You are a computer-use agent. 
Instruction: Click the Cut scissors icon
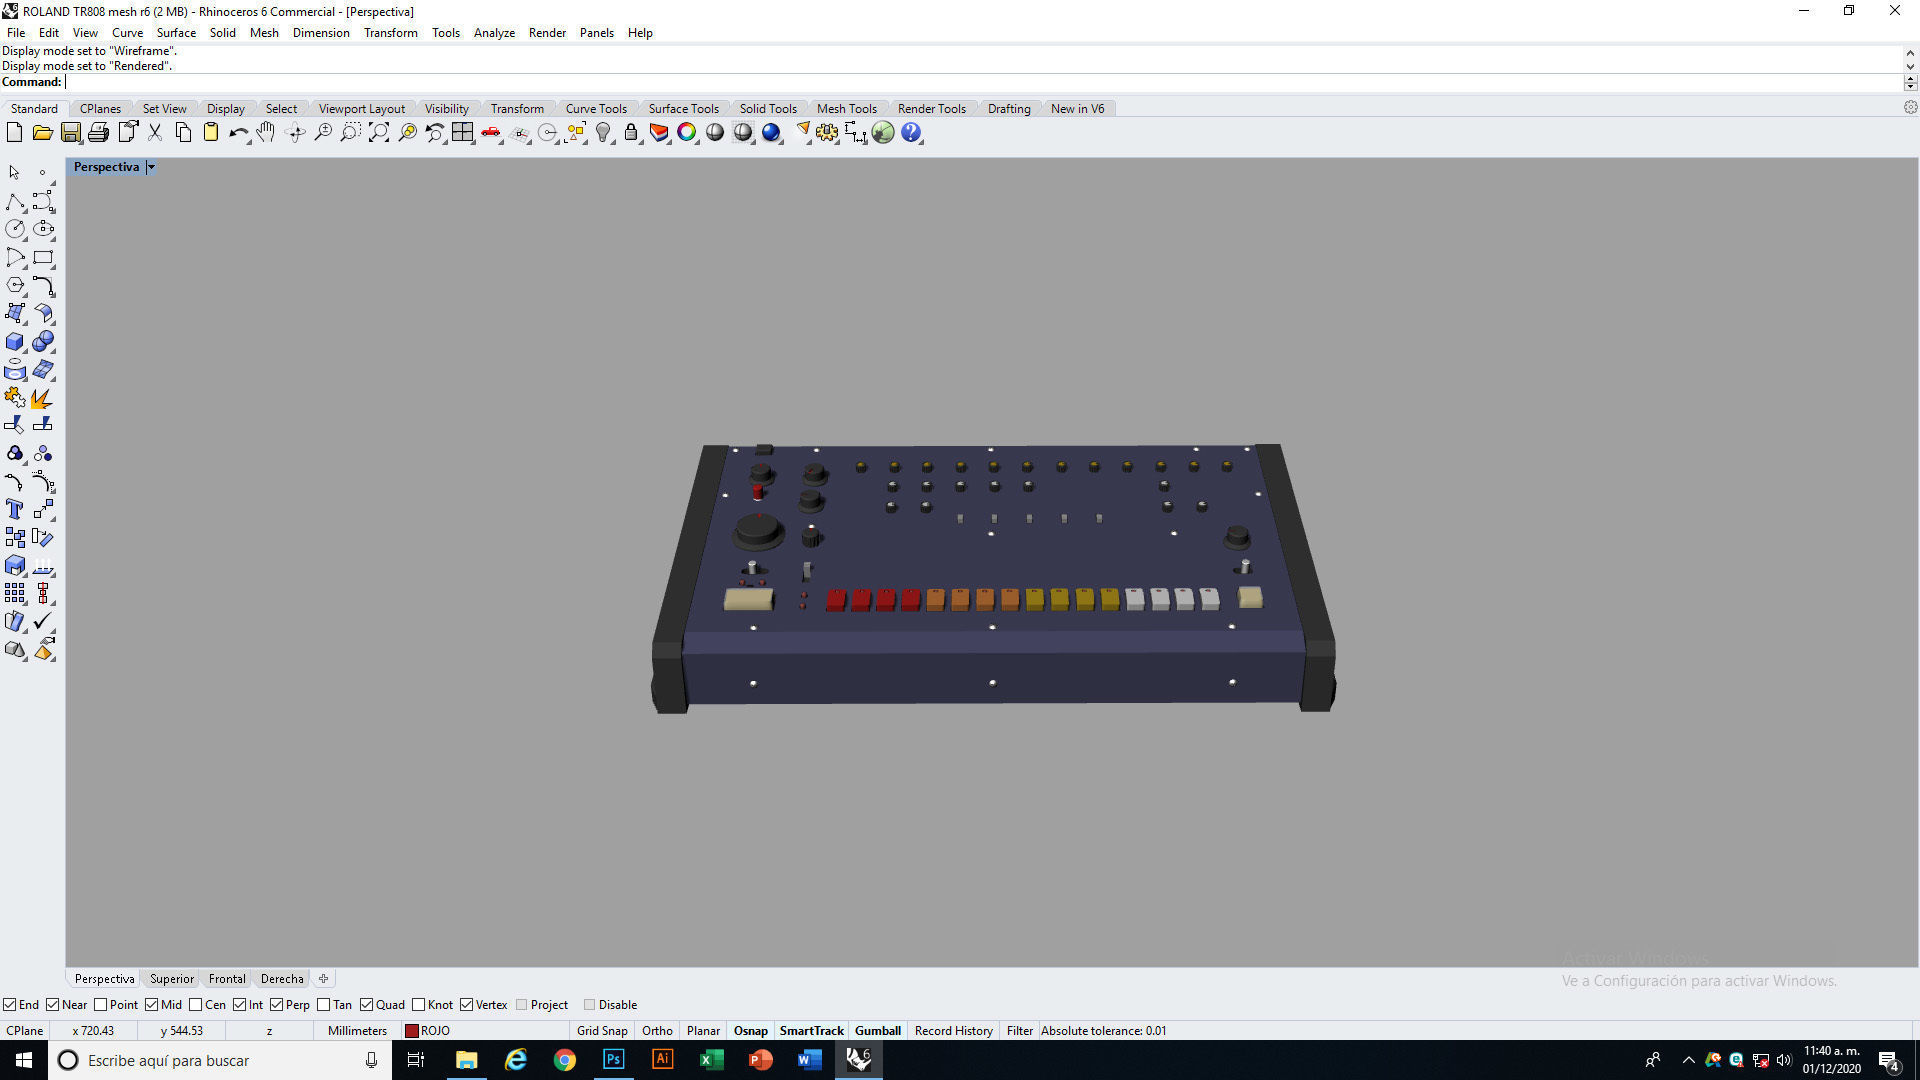pos(155,133)
